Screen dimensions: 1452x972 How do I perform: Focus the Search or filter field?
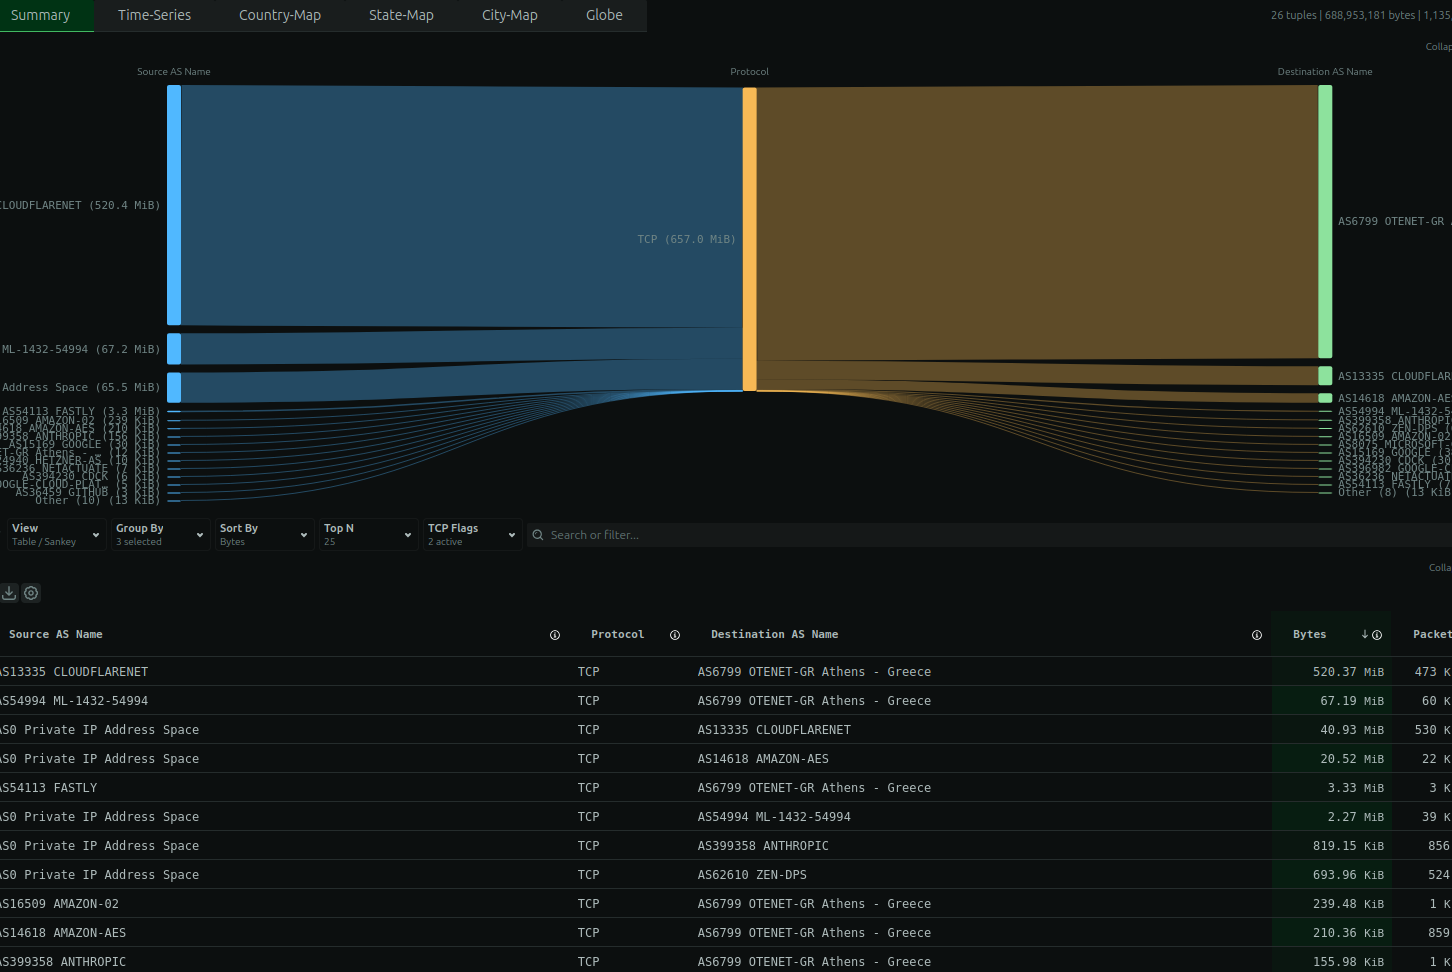990,535
